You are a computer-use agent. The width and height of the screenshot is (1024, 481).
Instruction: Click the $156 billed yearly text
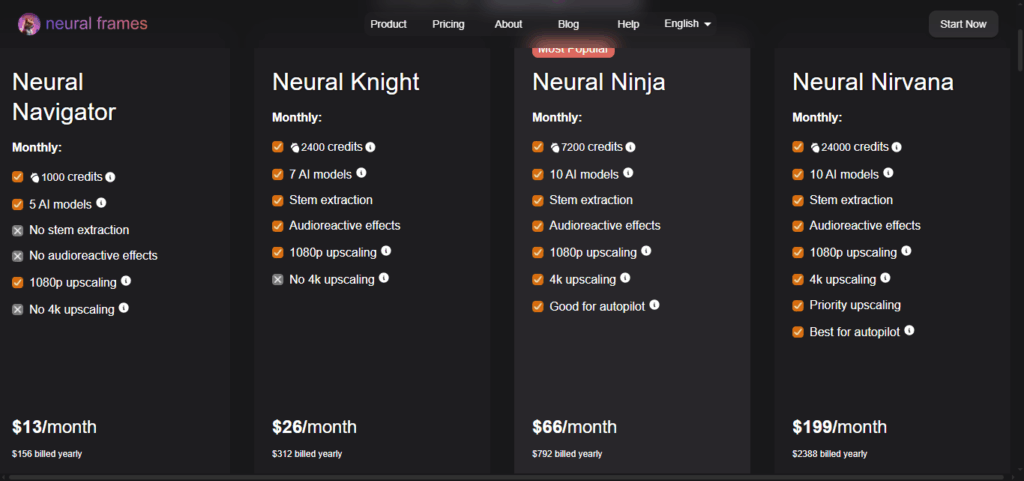[47, 454]
